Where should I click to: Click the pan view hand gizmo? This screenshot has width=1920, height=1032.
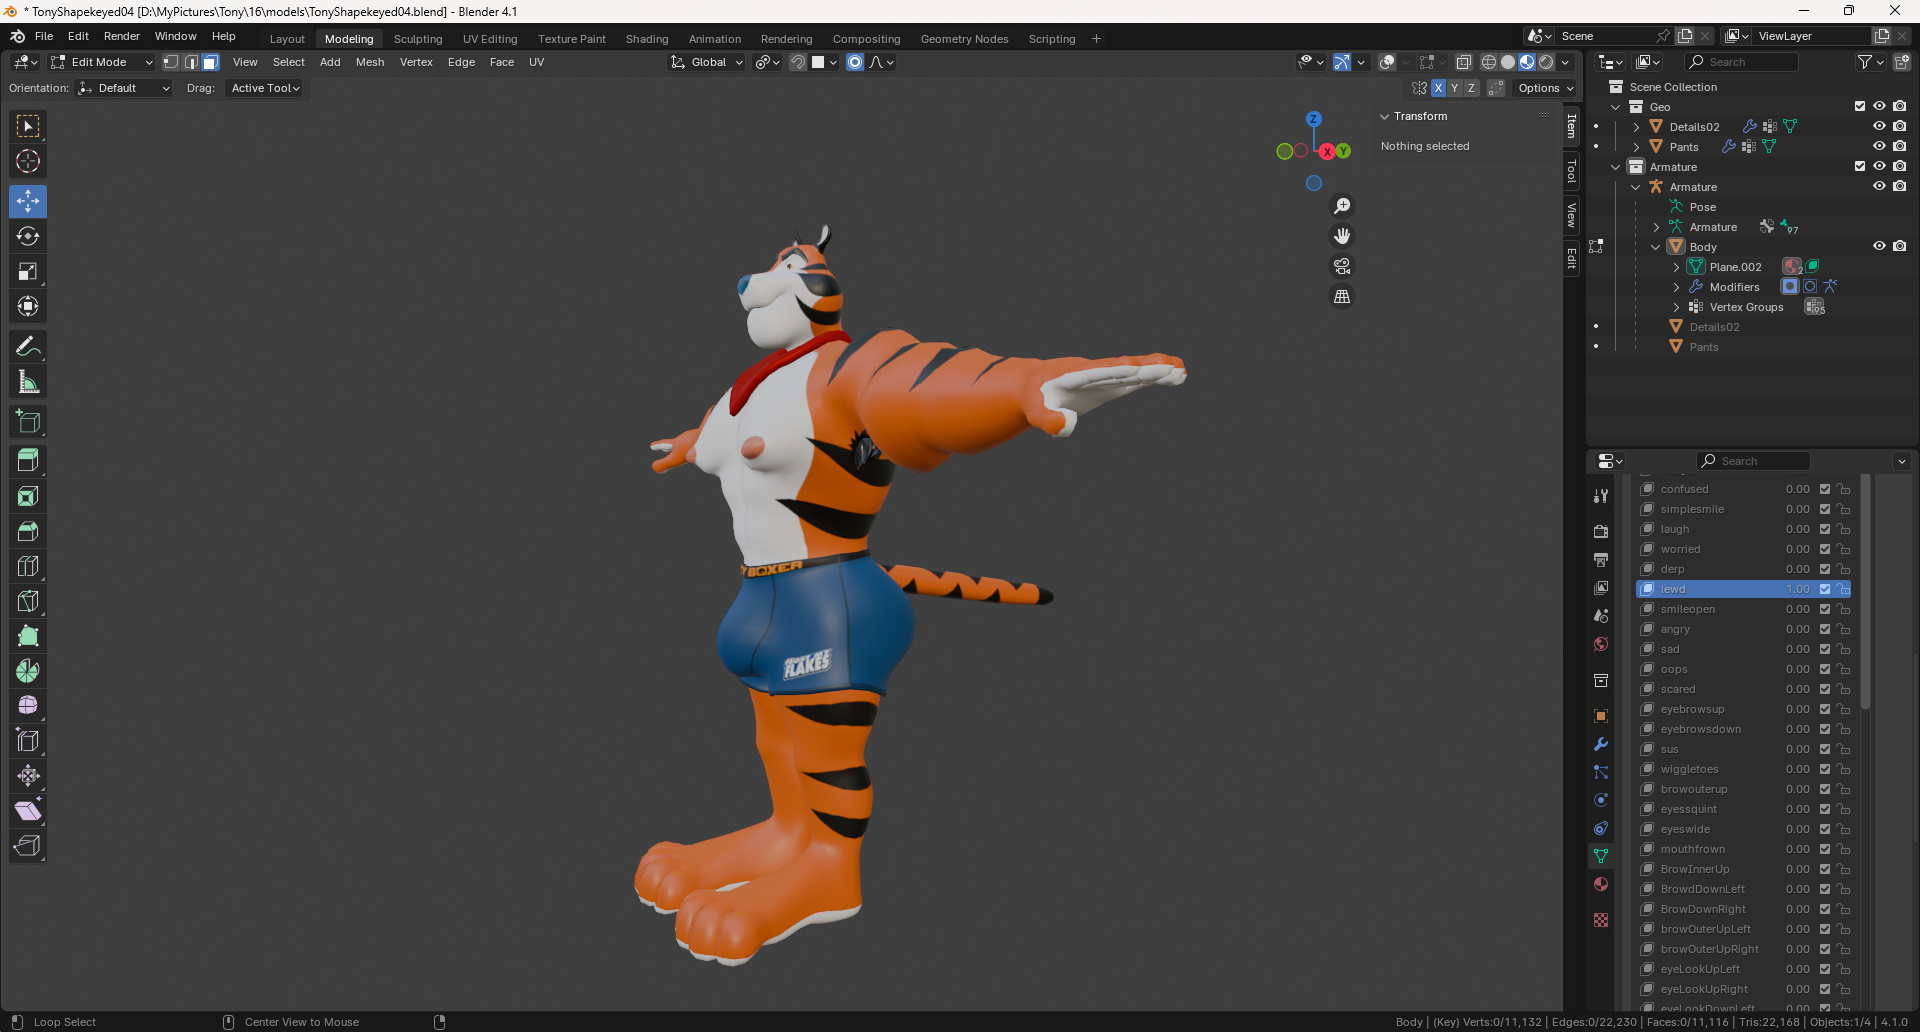[1342, 236]
